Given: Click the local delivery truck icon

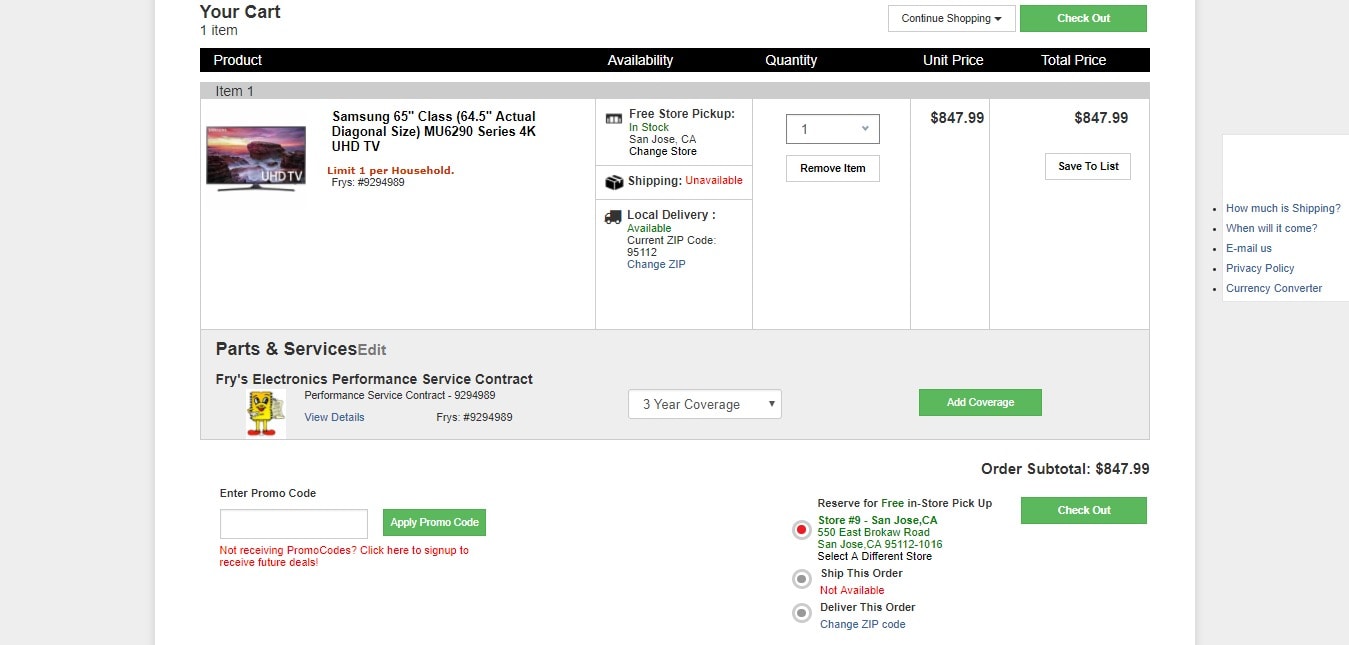Looking at the screenshot, I should click(x=613, y=216).
